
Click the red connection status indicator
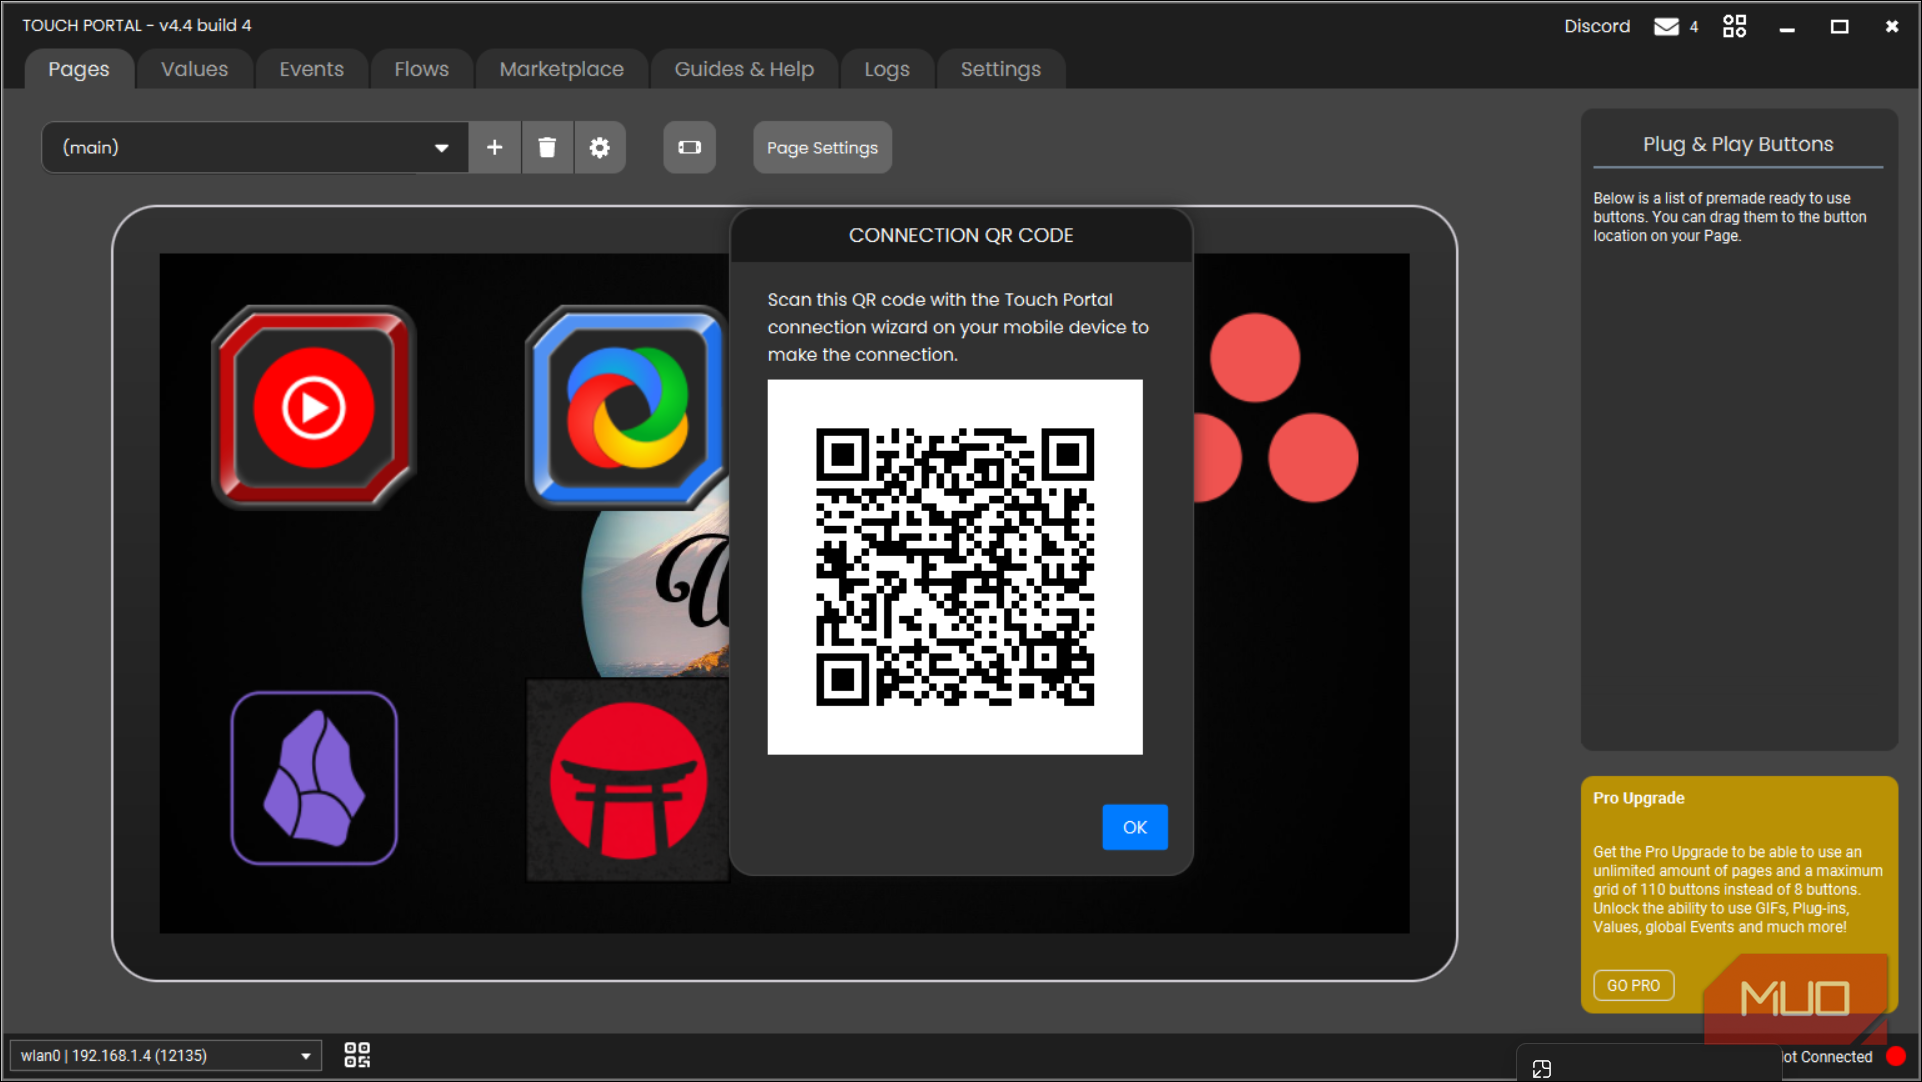pyautogui.click(x=1895, y=1056)
